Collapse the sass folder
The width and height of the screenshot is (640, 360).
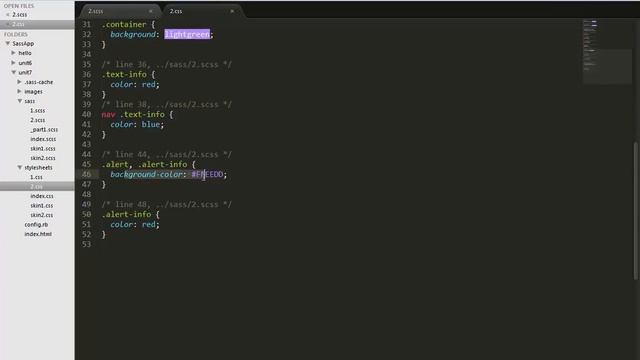(19, 101)
